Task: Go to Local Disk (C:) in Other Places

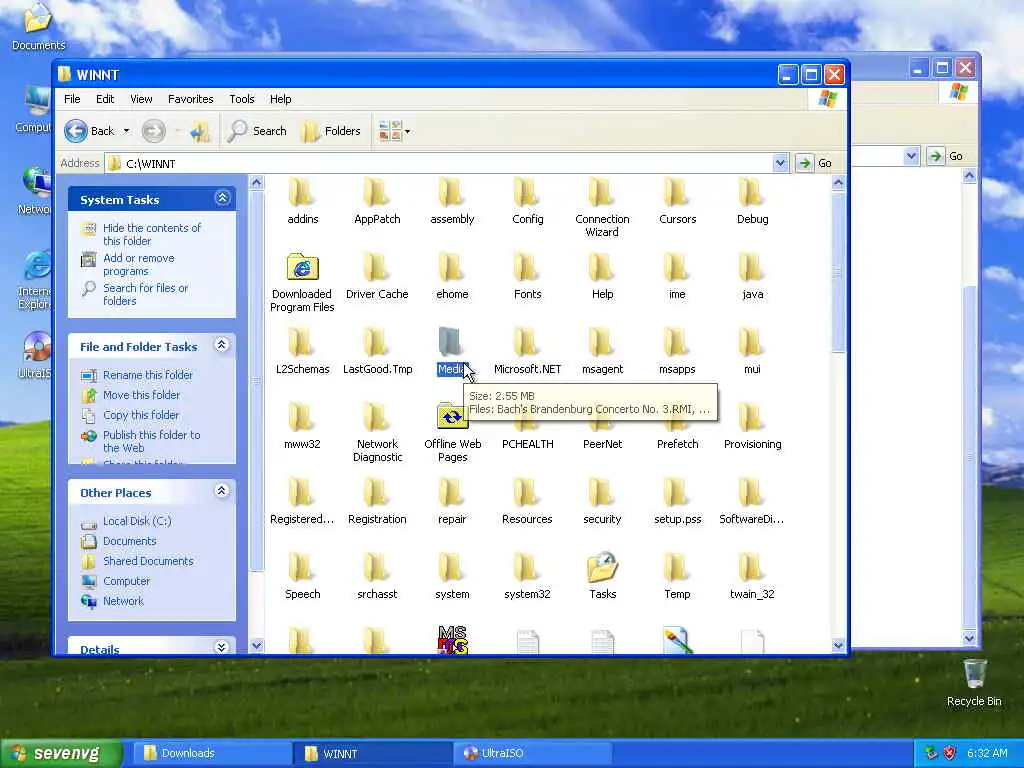Action: click(x=137, y=521)
